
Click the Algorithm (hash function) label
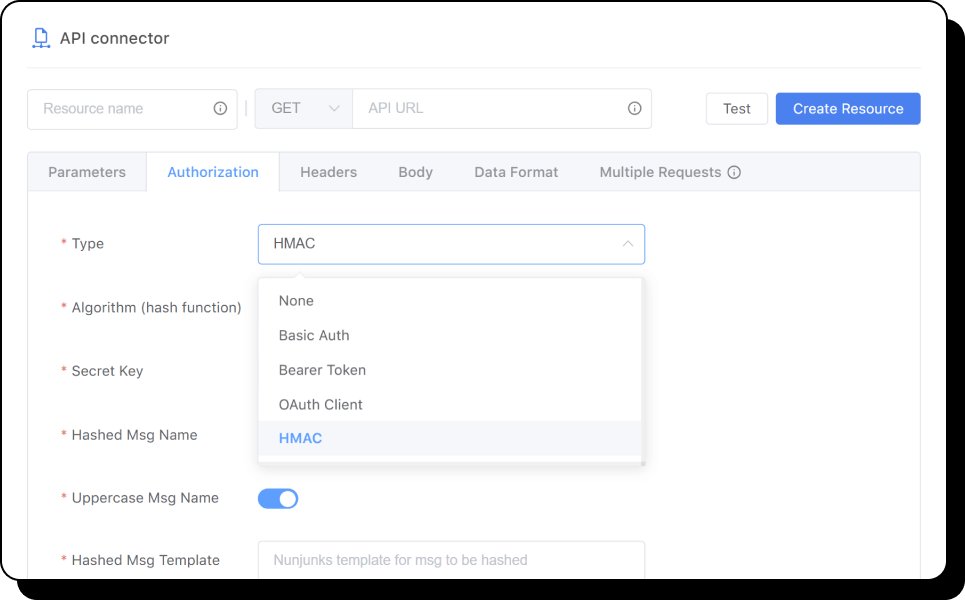point(156,308)
